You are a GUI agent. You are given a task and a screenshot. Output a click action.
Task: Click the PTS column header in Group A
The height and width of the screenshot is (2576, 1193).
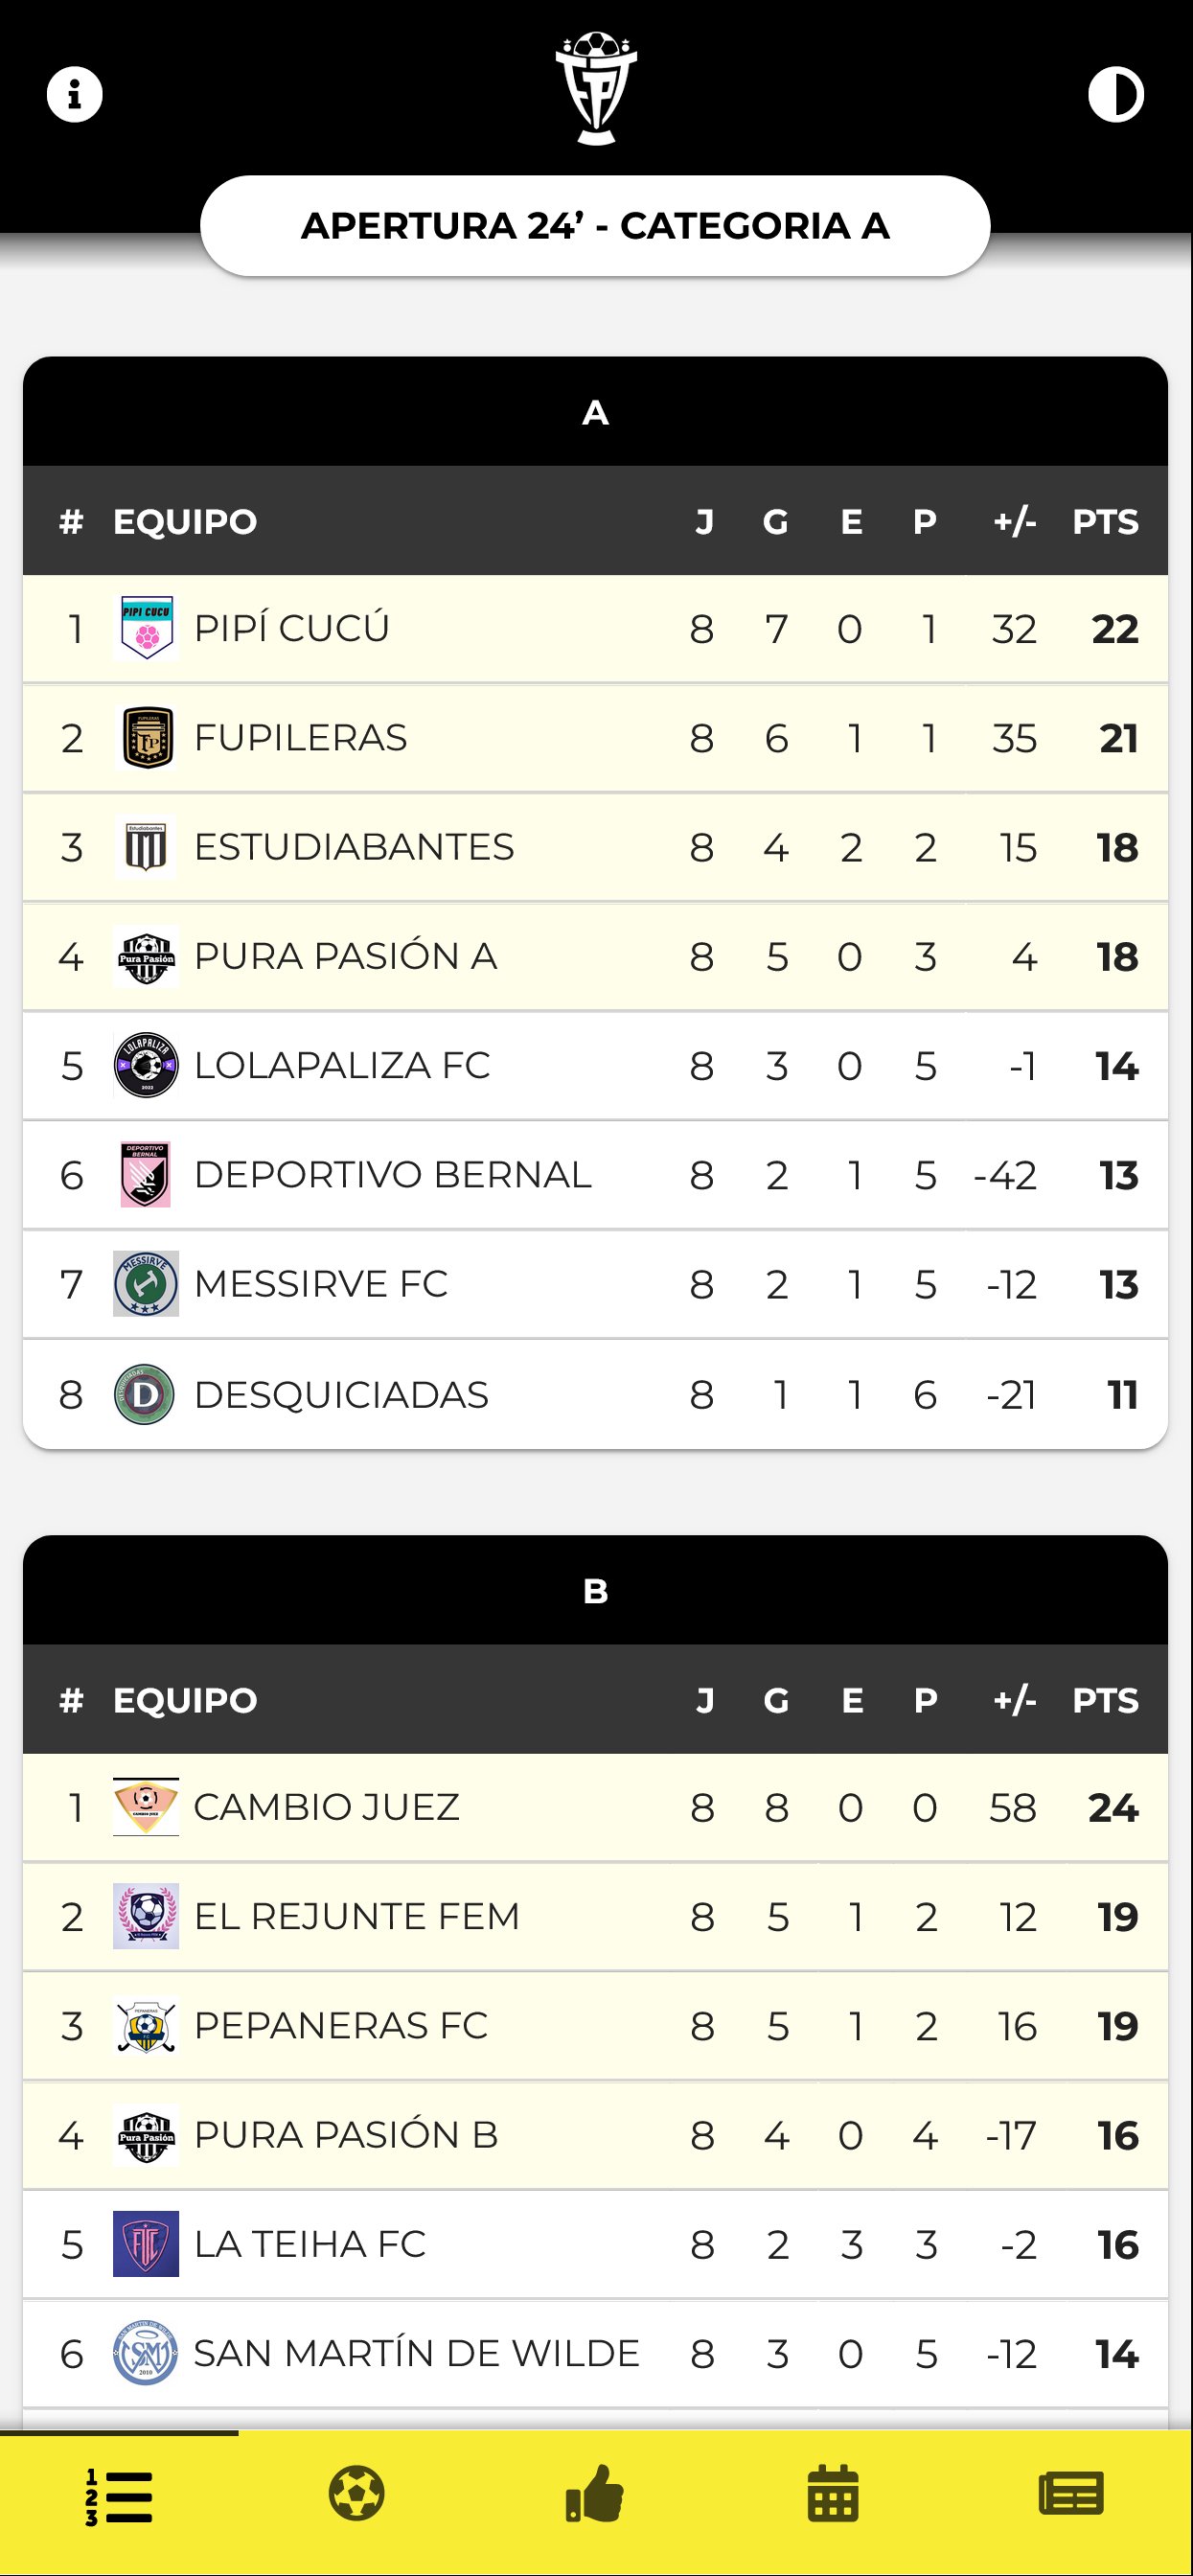tap(1105, 521)
